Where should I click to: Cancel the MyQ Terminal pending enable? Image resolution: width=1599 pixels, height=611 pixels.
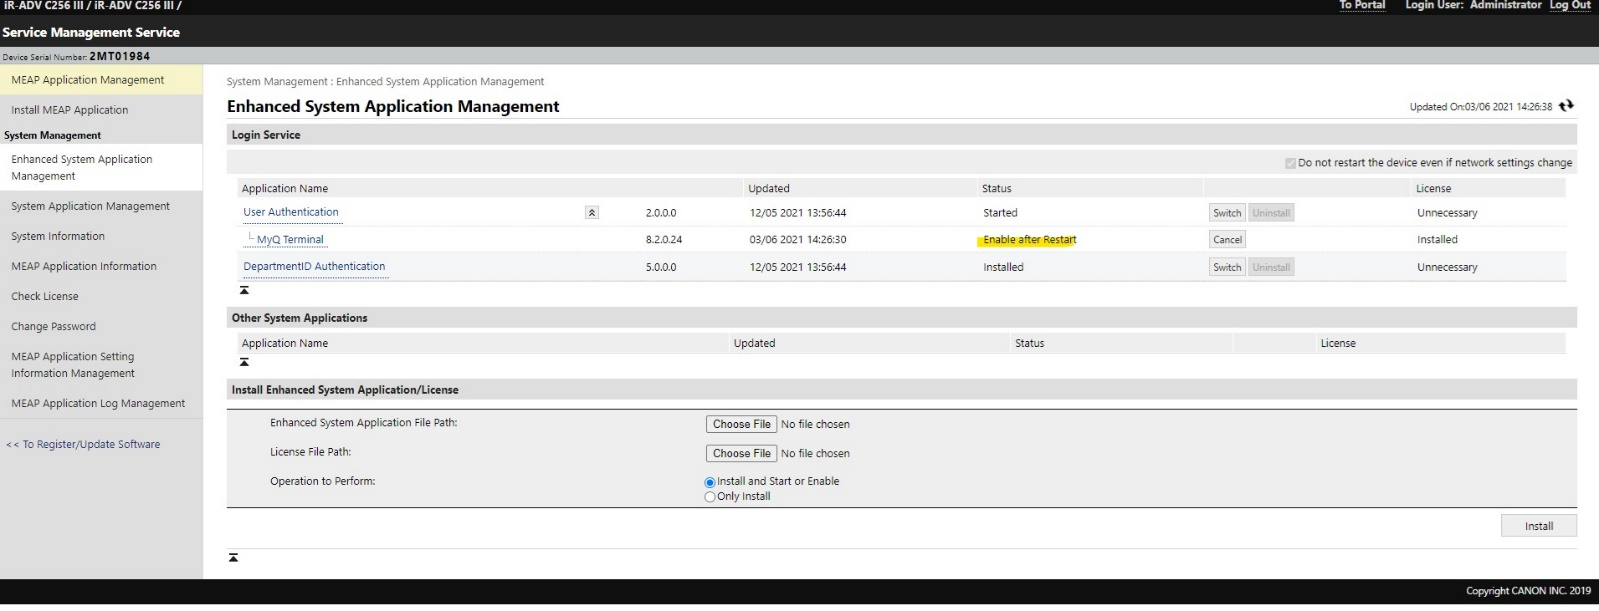pyautogui.click(x=1227, y=240)
